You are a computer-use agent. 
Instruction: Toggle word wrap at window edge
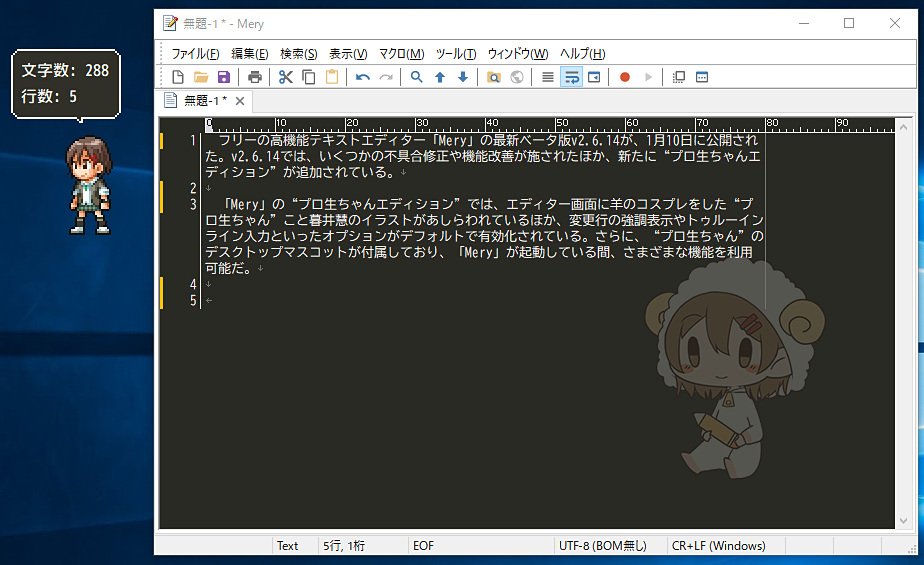(x=594, y=77)
